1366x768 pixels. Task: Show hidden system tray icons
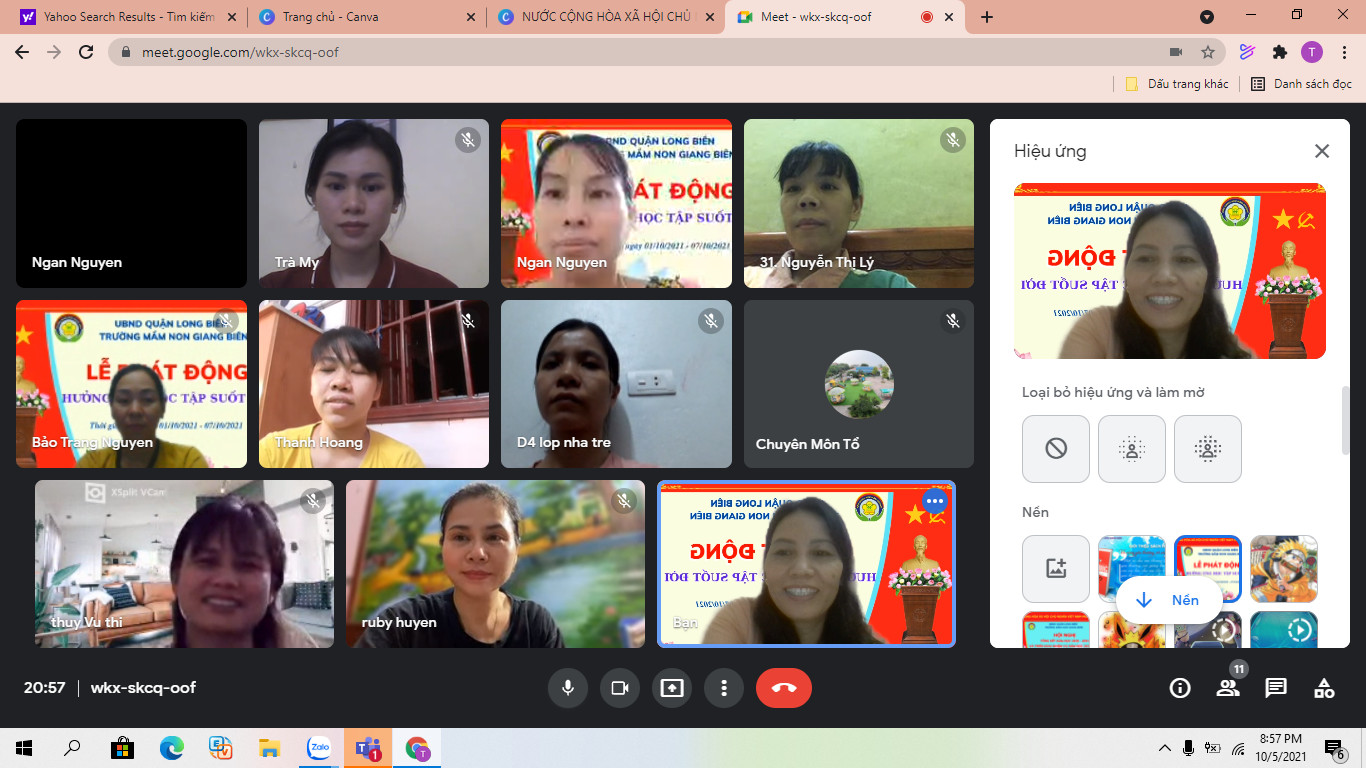click(1164, 748)
